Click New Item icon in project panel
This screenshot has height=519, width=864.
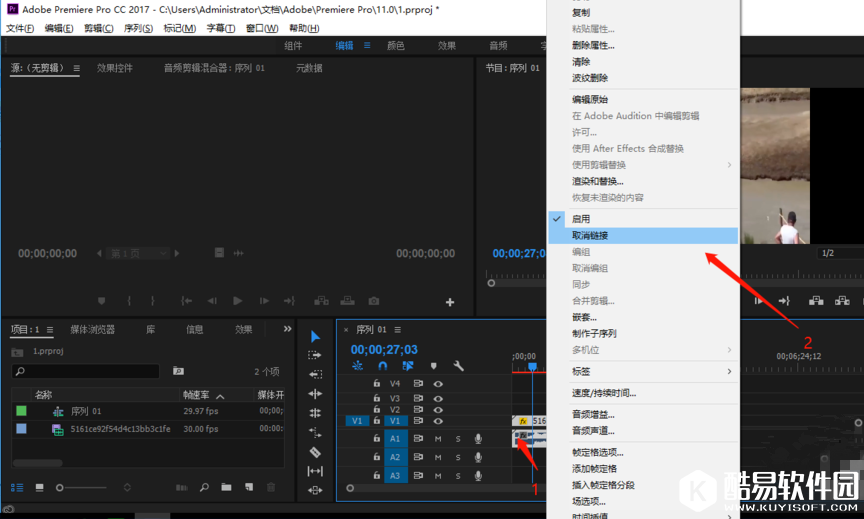coord(249,487)
